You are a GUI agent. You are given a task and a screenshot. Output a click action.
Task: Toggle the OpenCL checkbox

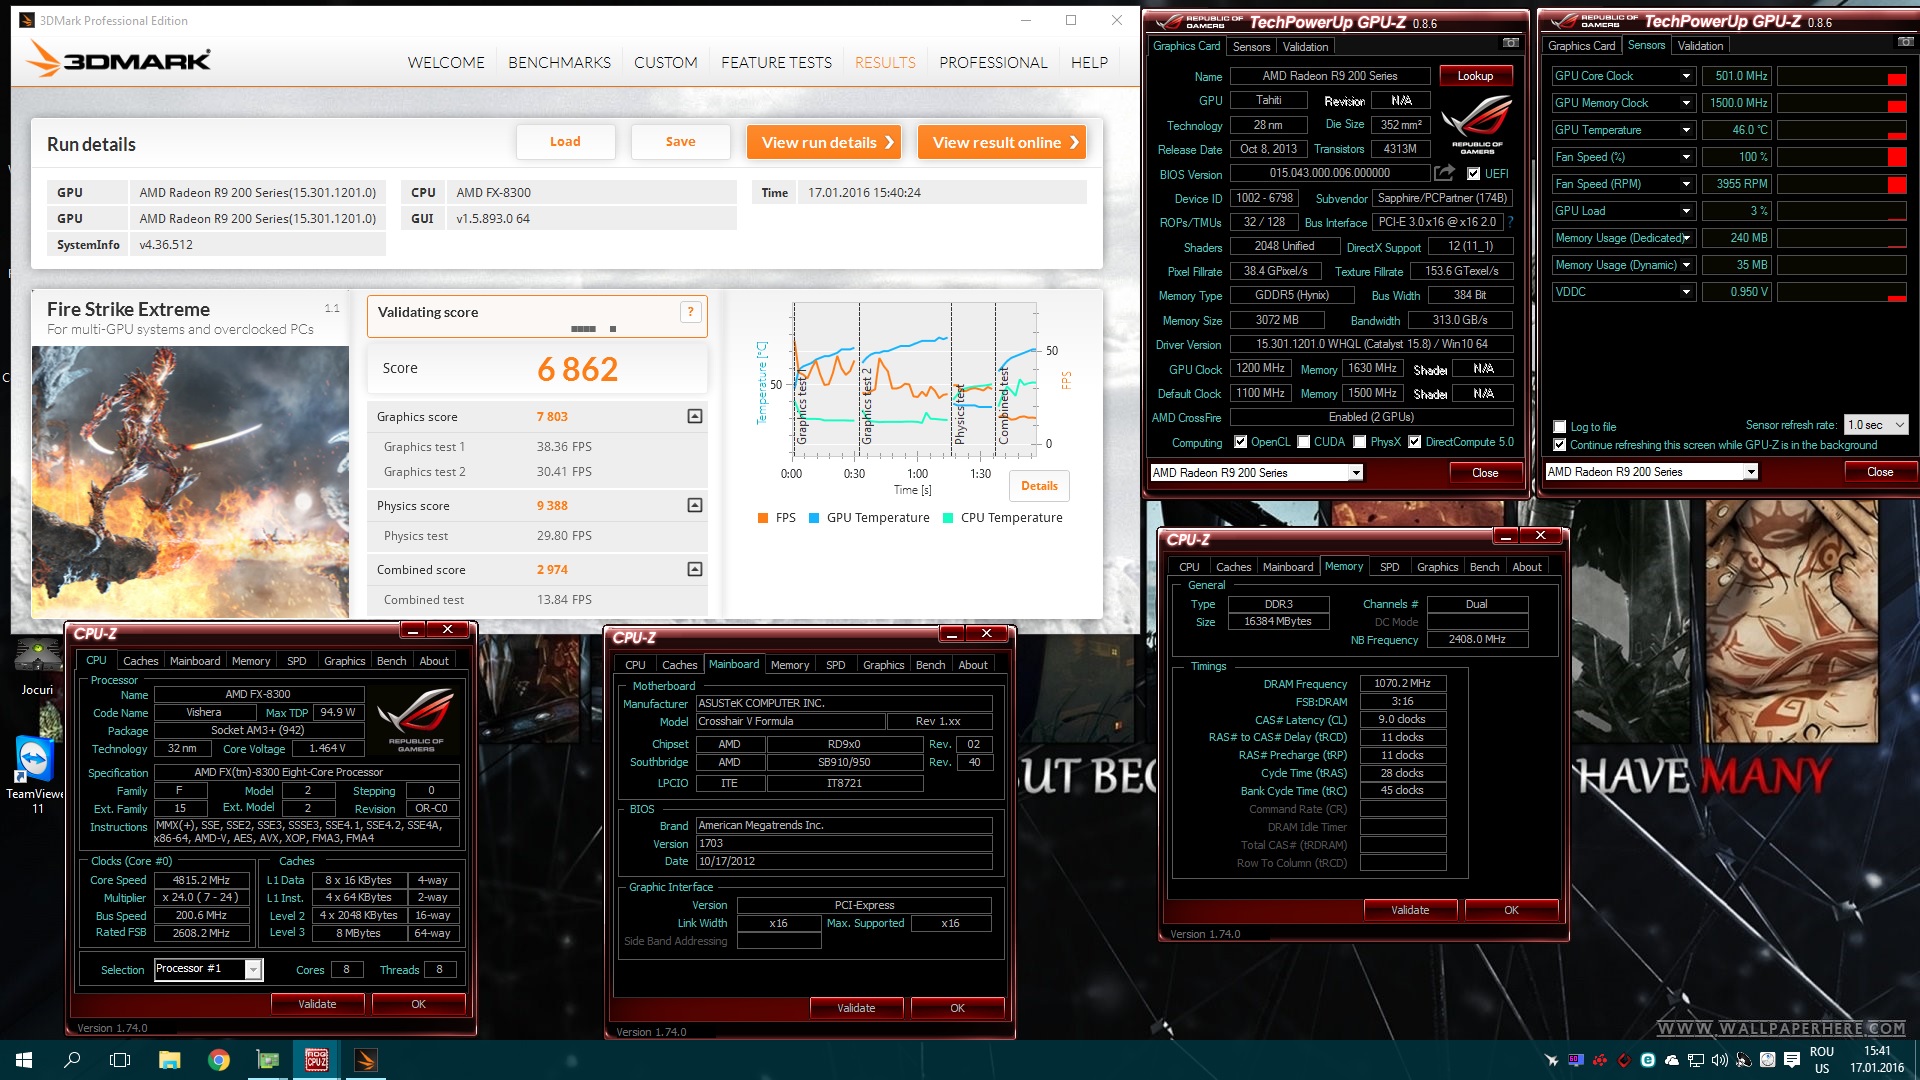point(1240,442)
